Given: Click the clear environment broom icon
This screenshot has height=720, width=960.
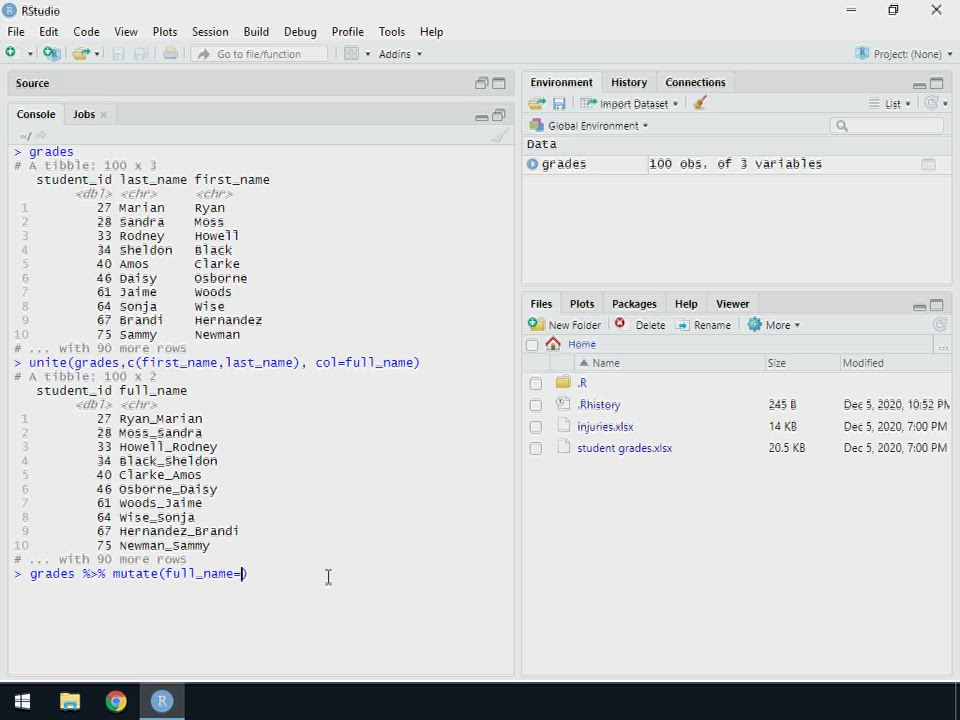Looking at the screenshot, I should click(700, 103).
